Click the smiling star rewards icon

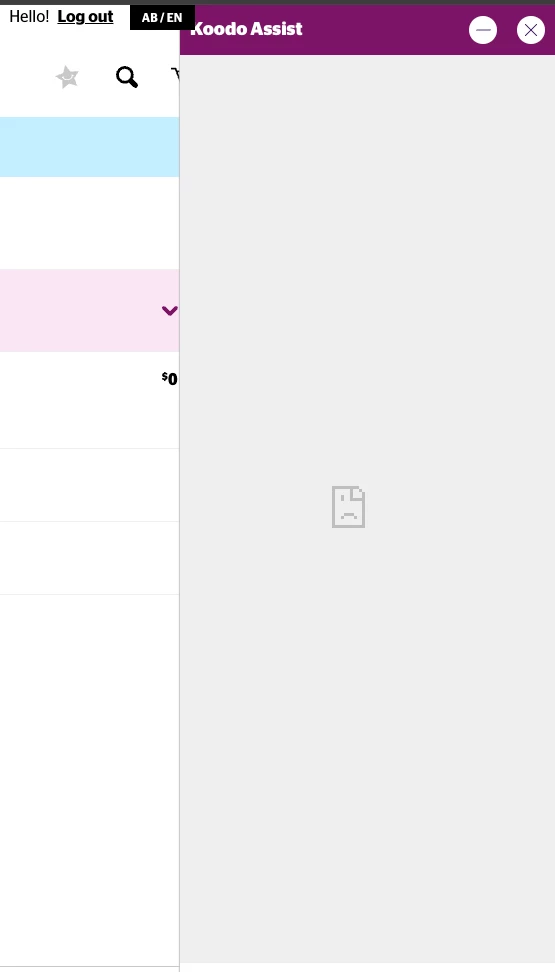pos(67,77)
